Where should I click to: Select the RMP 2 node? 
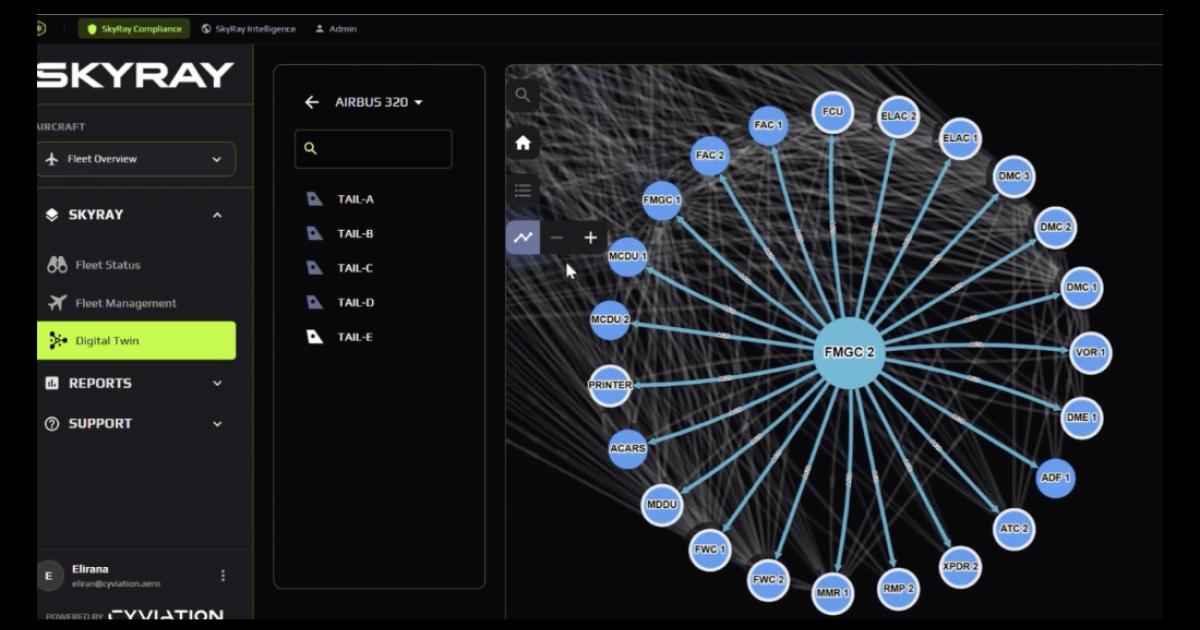click(898, 589)
